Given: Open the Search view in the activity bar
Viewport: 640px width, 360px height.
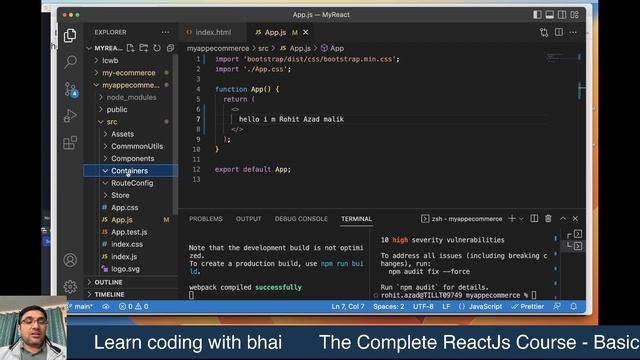Looking at the screenshot, I should click(x=70, y=62).
